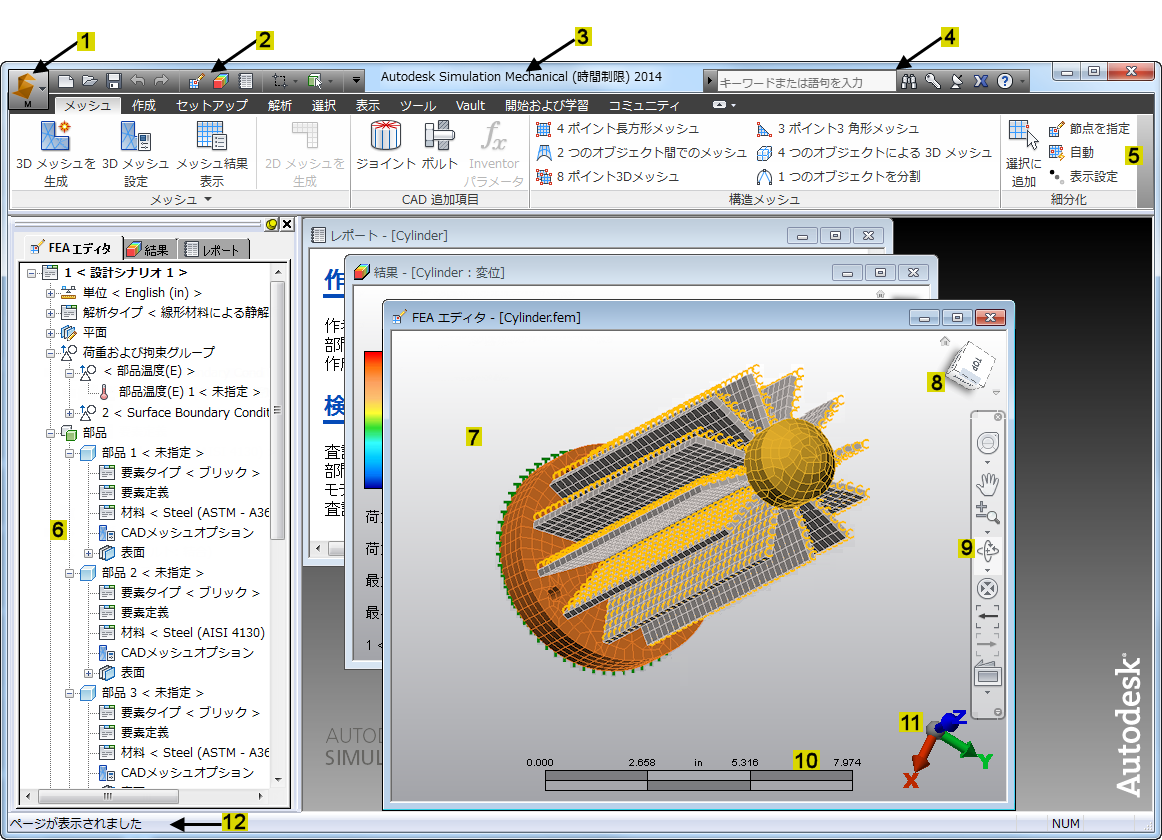Screen dimensions: 1162x840
Task: Click 自動 refinement command
Action: click(1072, 153)
